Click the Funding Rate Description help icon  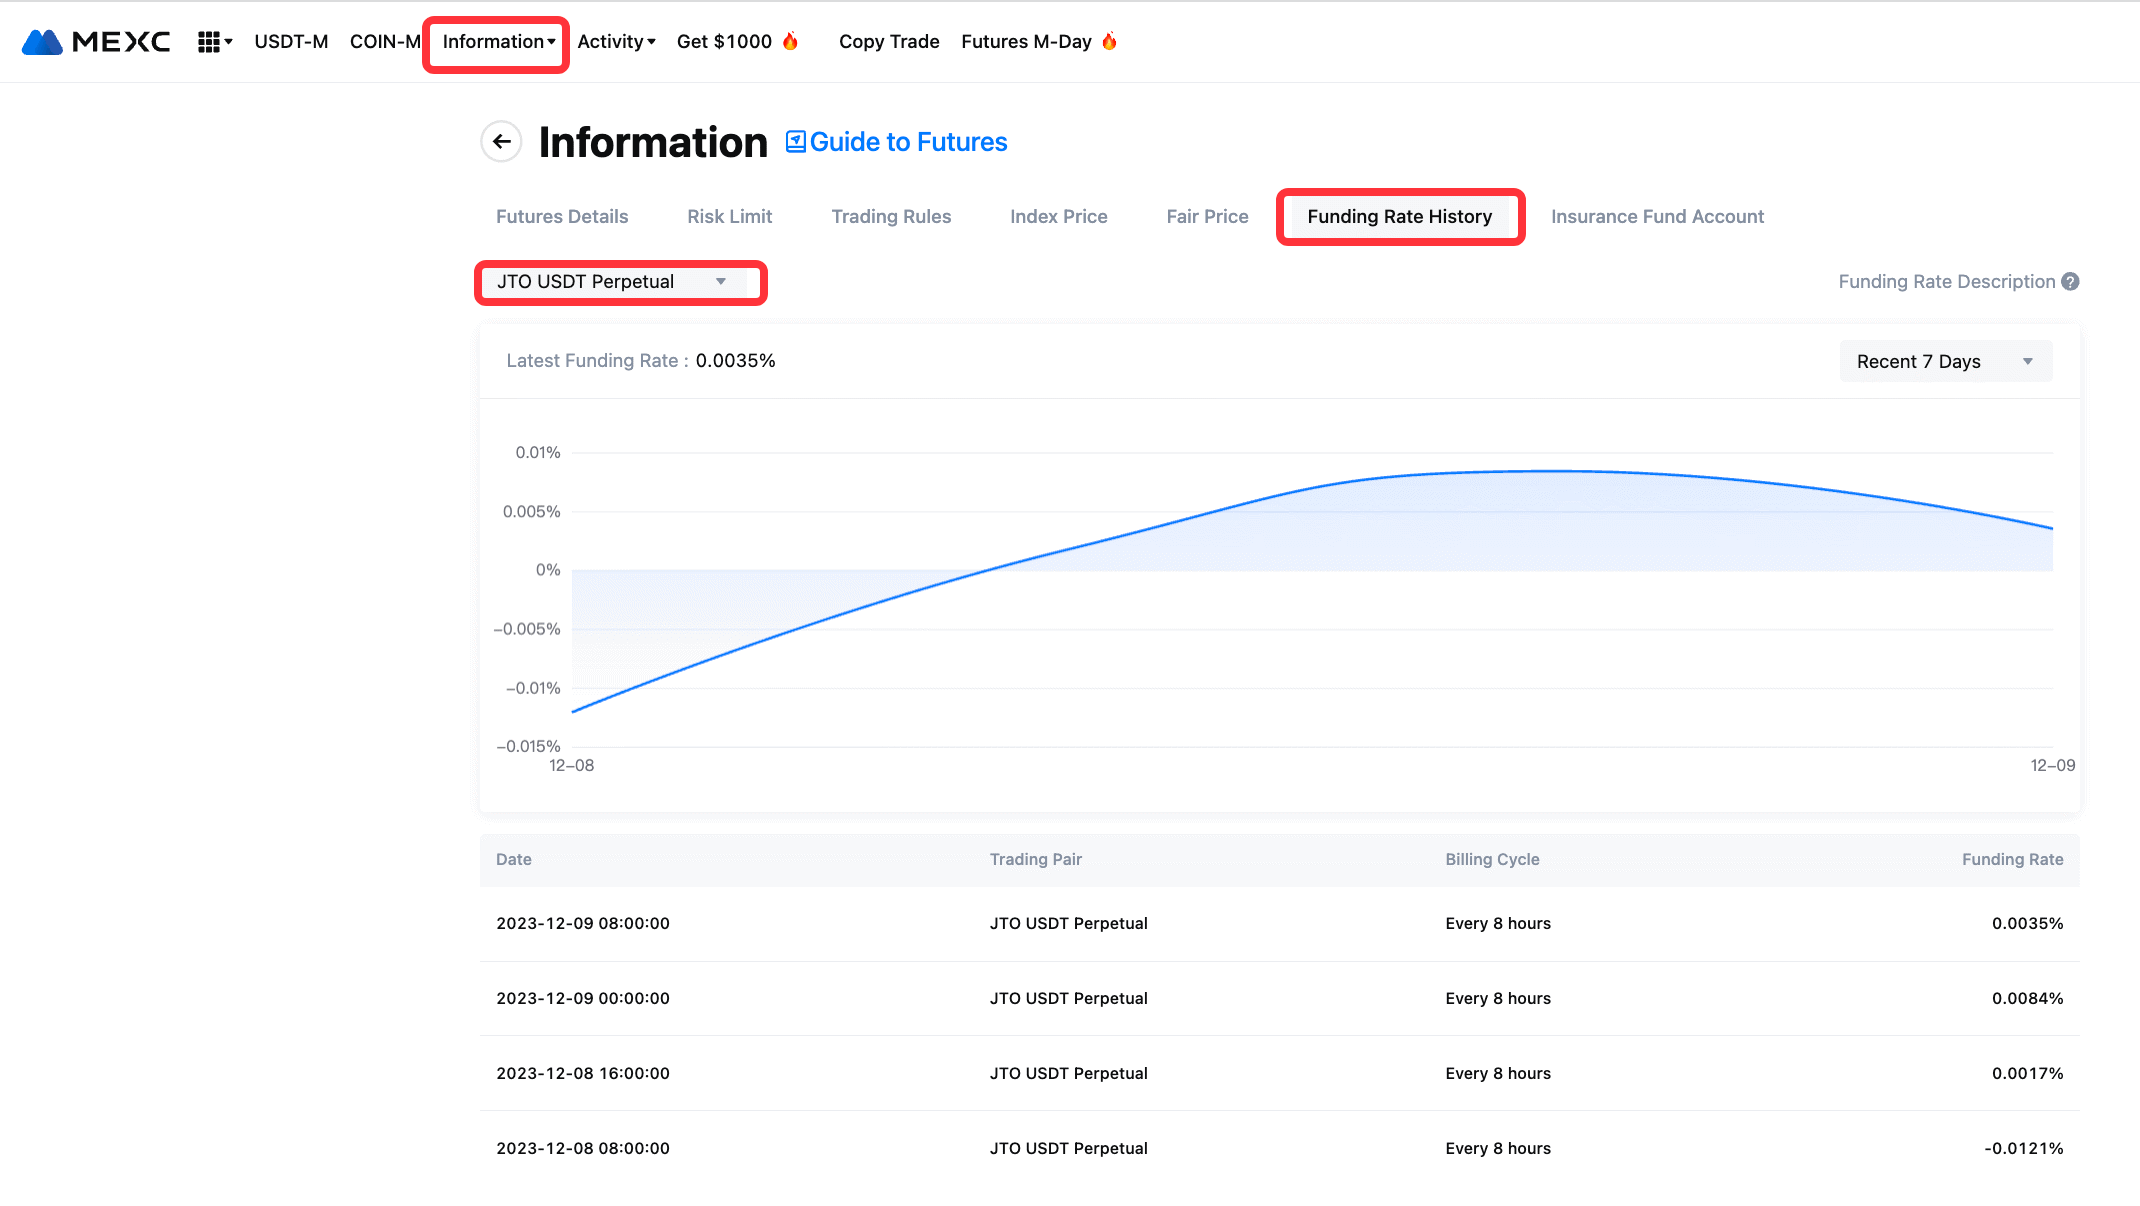2070,282
